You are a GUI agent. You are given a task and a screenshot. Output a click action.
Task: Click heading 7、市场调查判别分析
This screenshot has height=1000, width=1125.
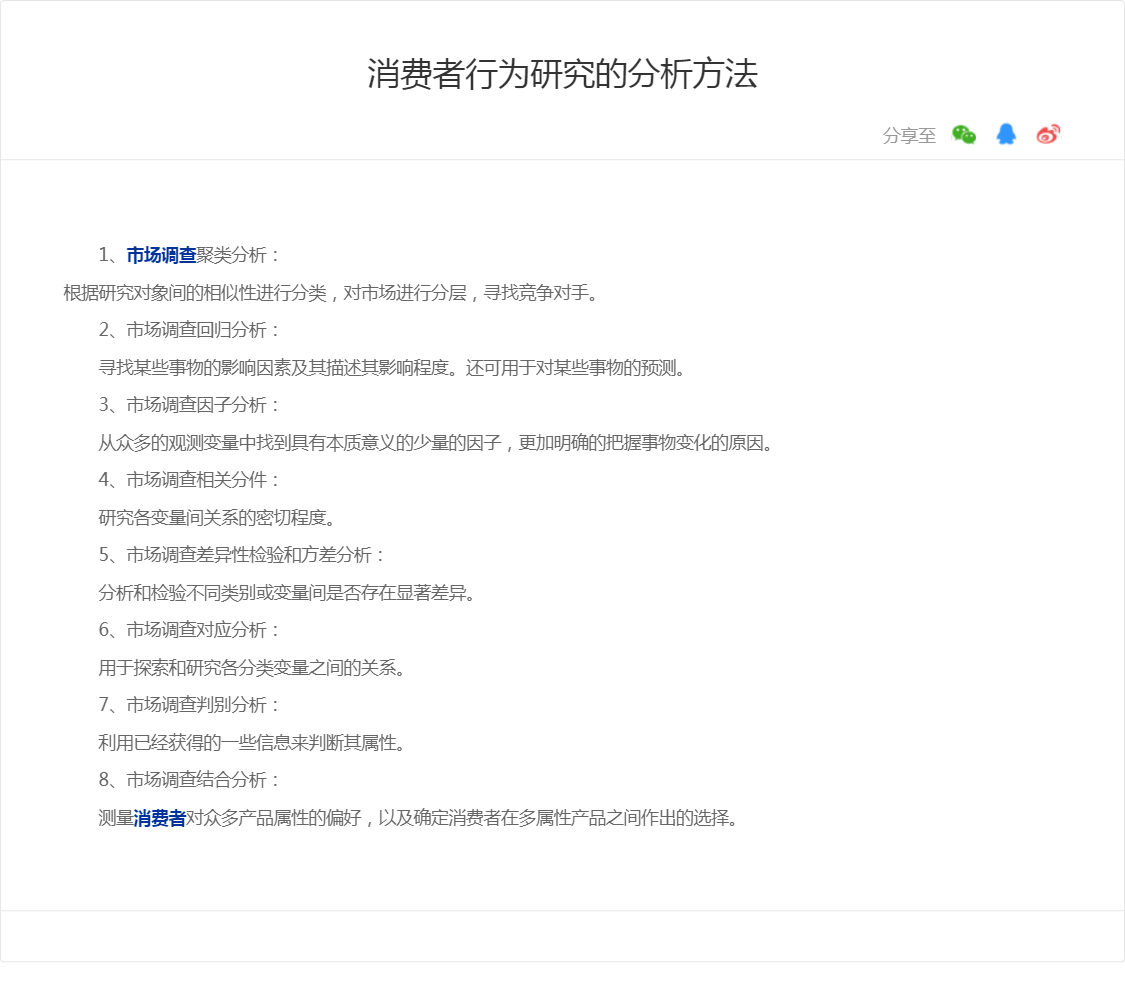click(x=189, y=705)
